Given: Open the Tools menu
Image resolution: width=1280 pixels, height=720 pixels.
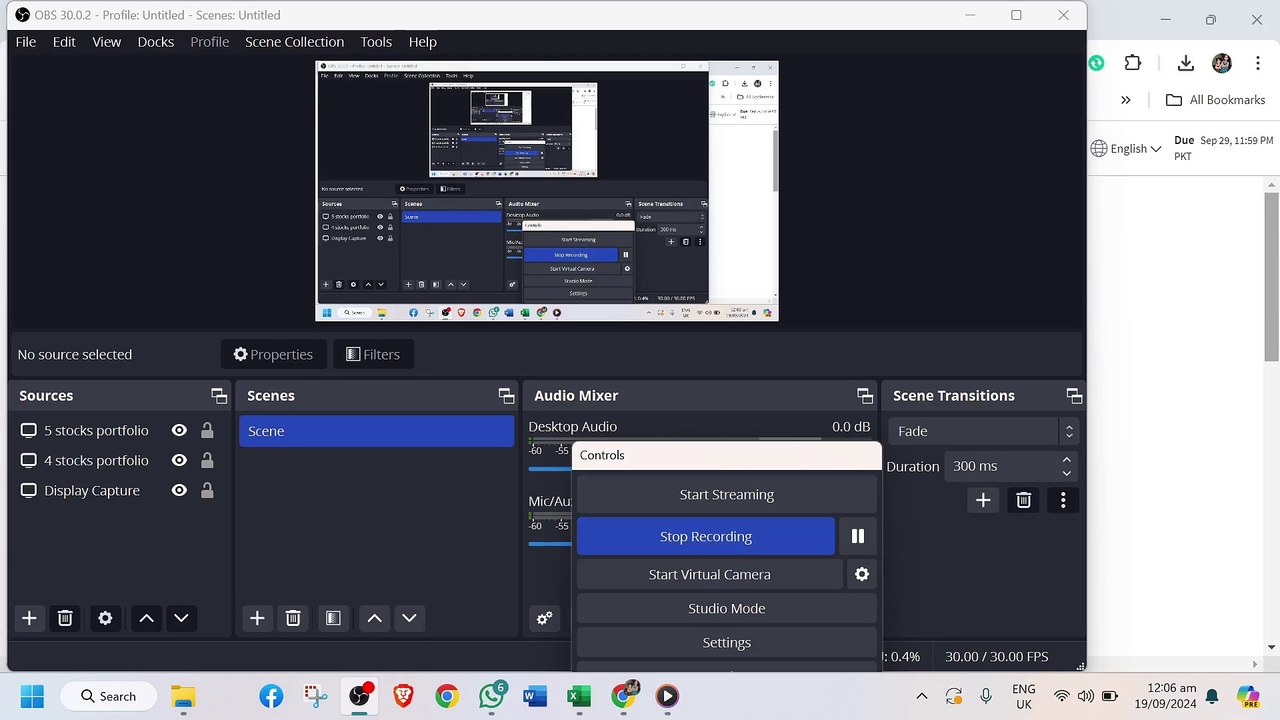Looking at the screenshot, I should 376,42.
